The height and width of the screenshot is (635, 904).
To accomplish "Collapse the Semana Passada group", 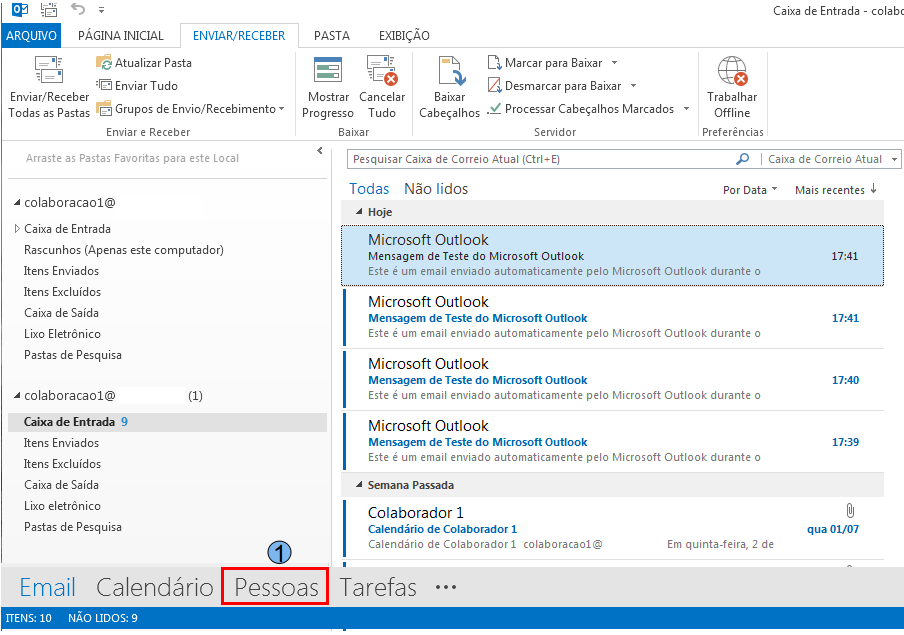I will pyautogui.click(x=359, y=485).
